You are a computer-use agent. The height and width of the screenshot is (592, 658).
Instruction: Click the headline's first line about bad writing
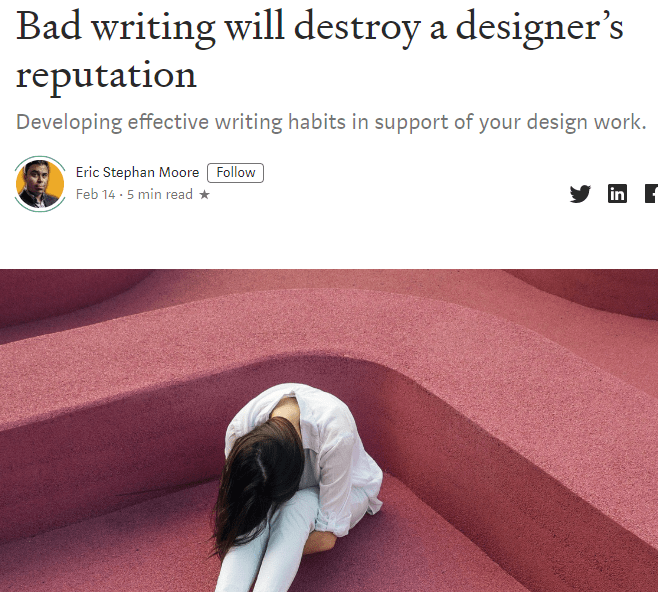coord(319,28)
